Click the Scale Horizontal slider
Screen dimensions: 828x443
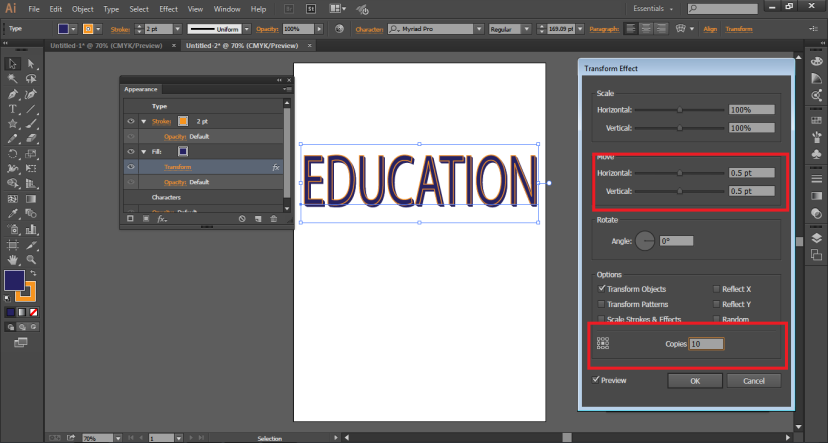[680, 109]
